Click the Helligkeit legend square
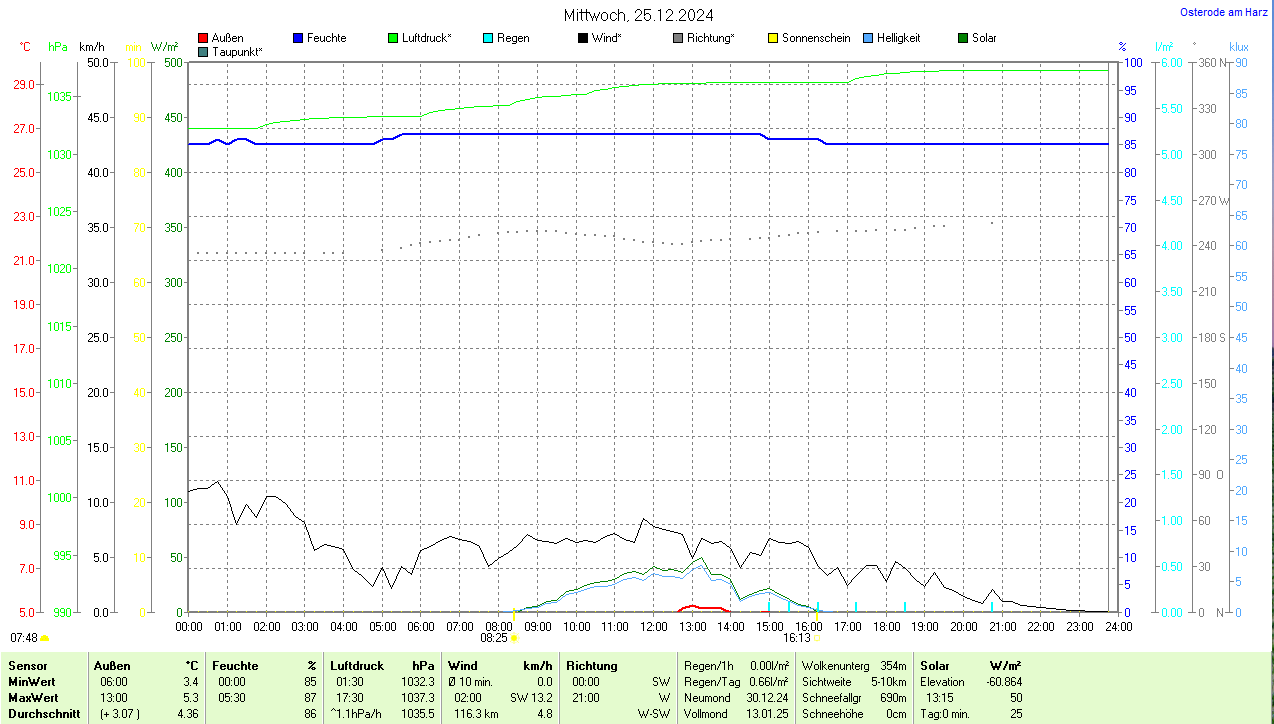Viewport: 1274px width, 724px height. point(868,38)
